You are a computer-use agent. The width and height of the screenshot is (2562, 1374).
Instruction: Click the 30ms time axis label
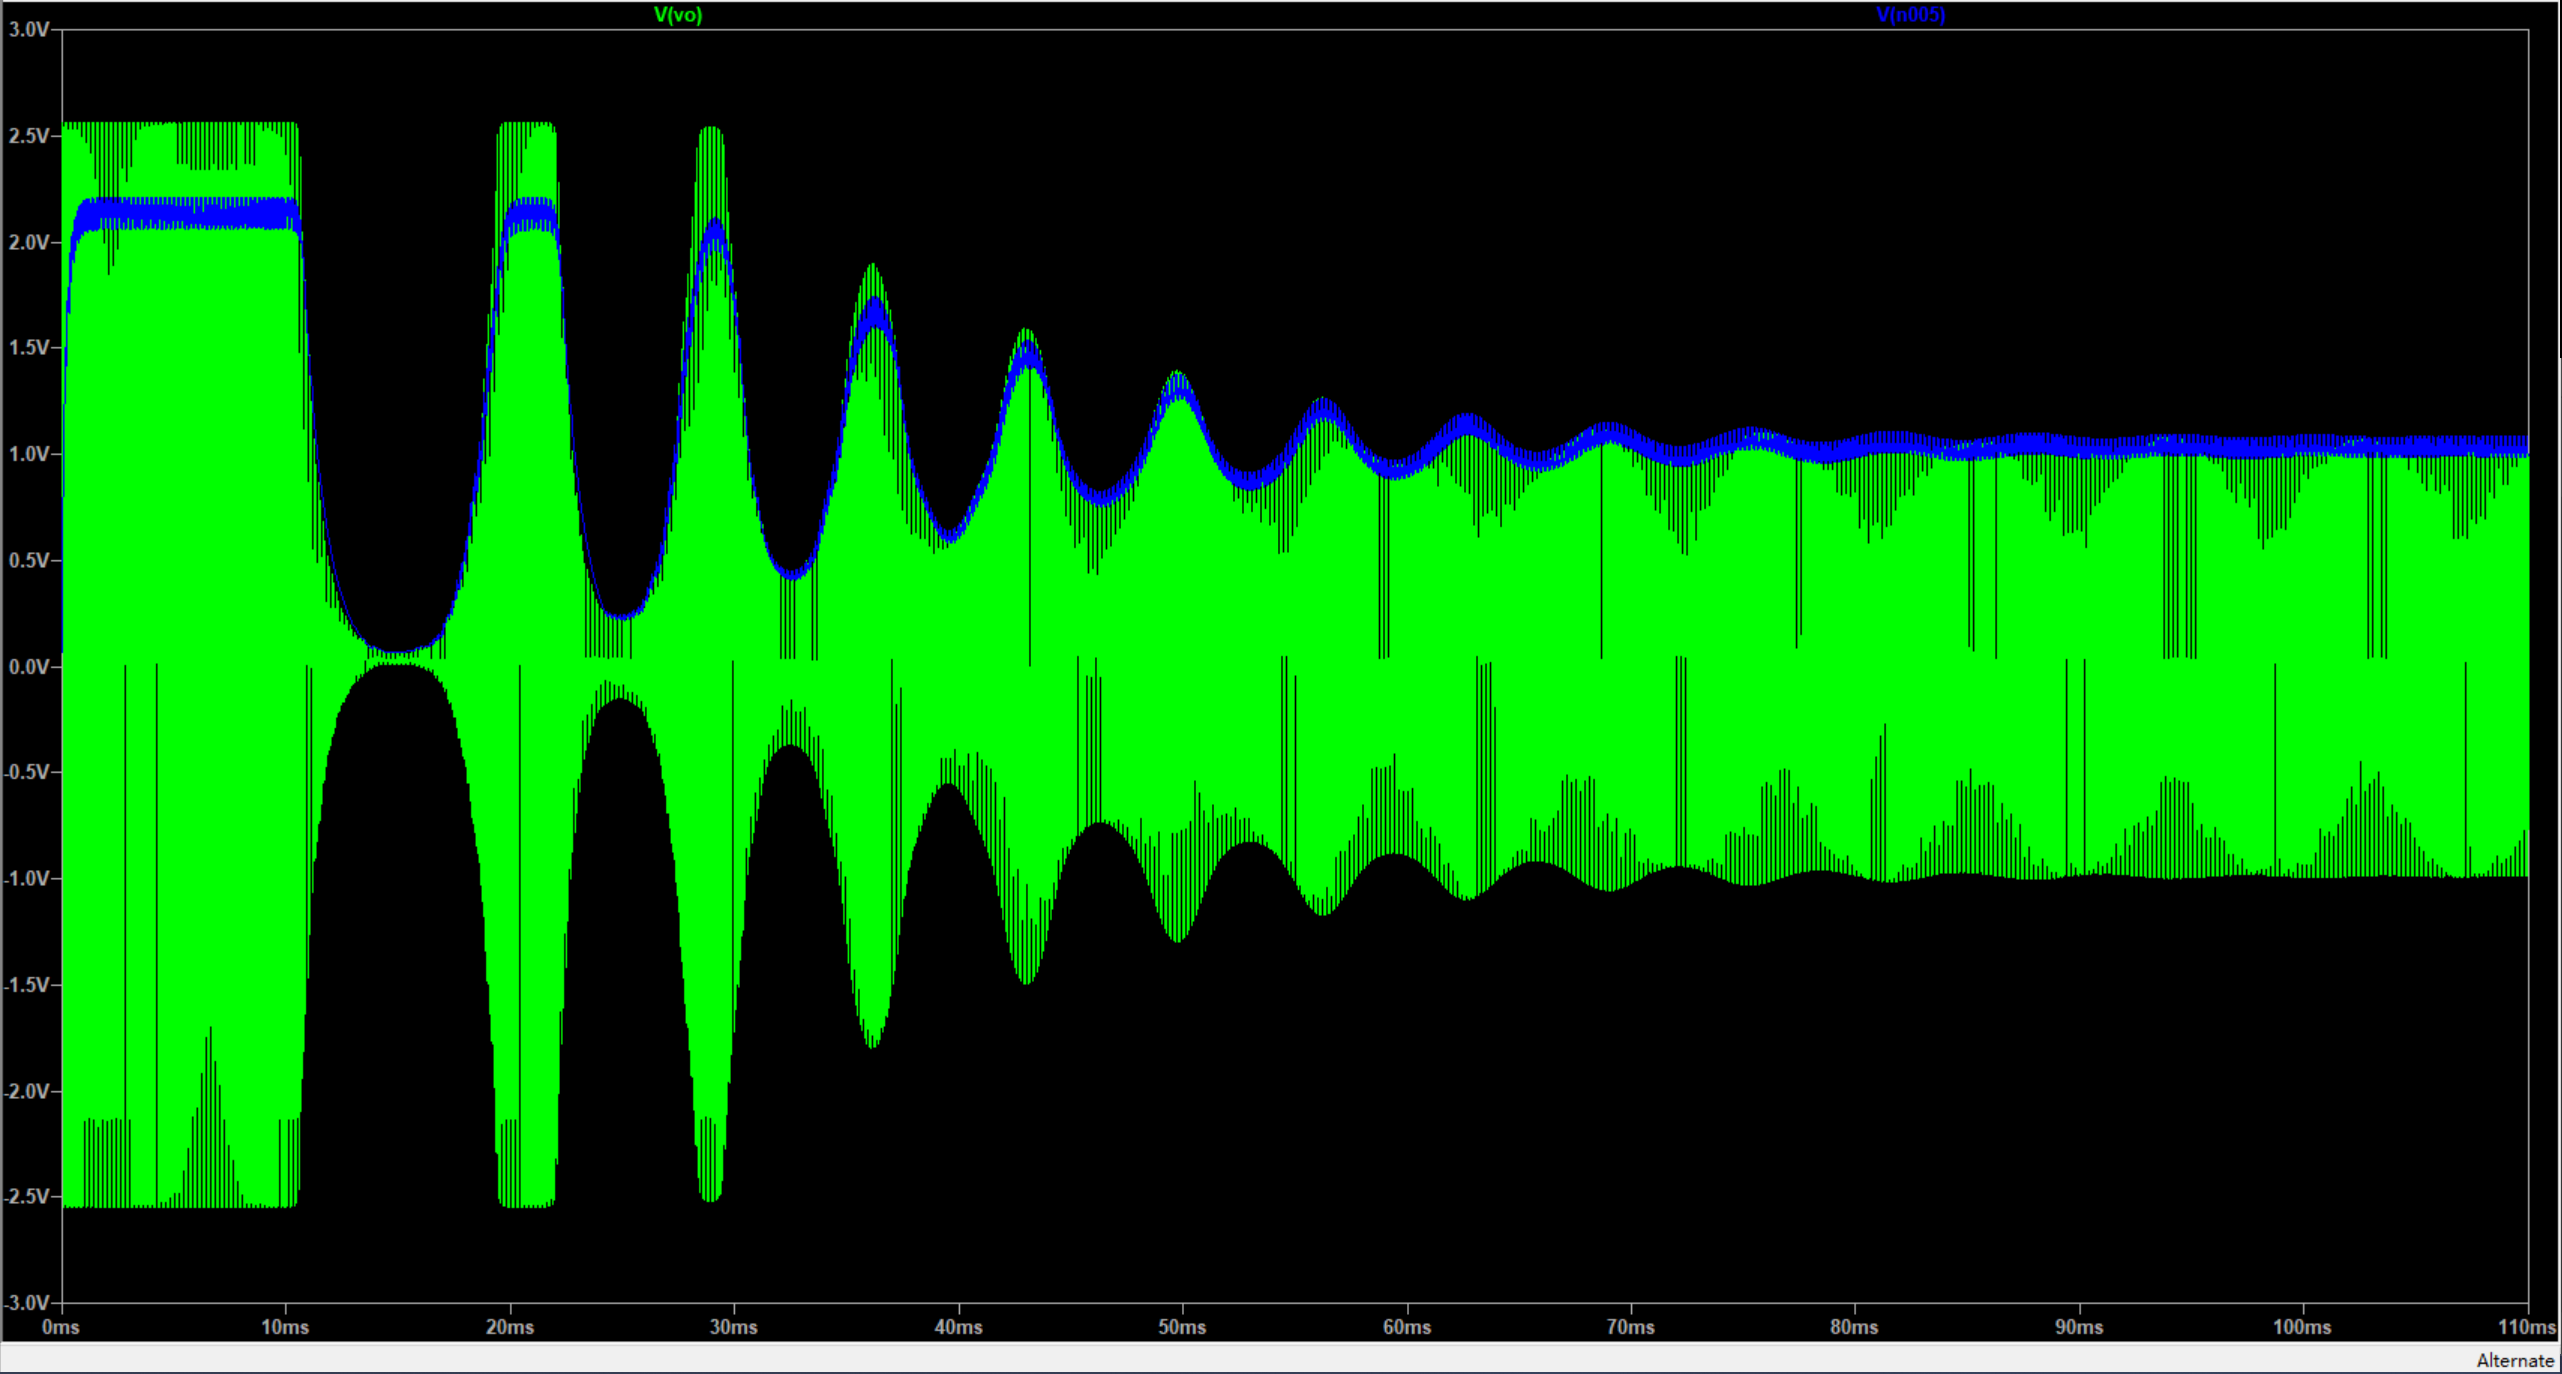(x=734, y=1328)
